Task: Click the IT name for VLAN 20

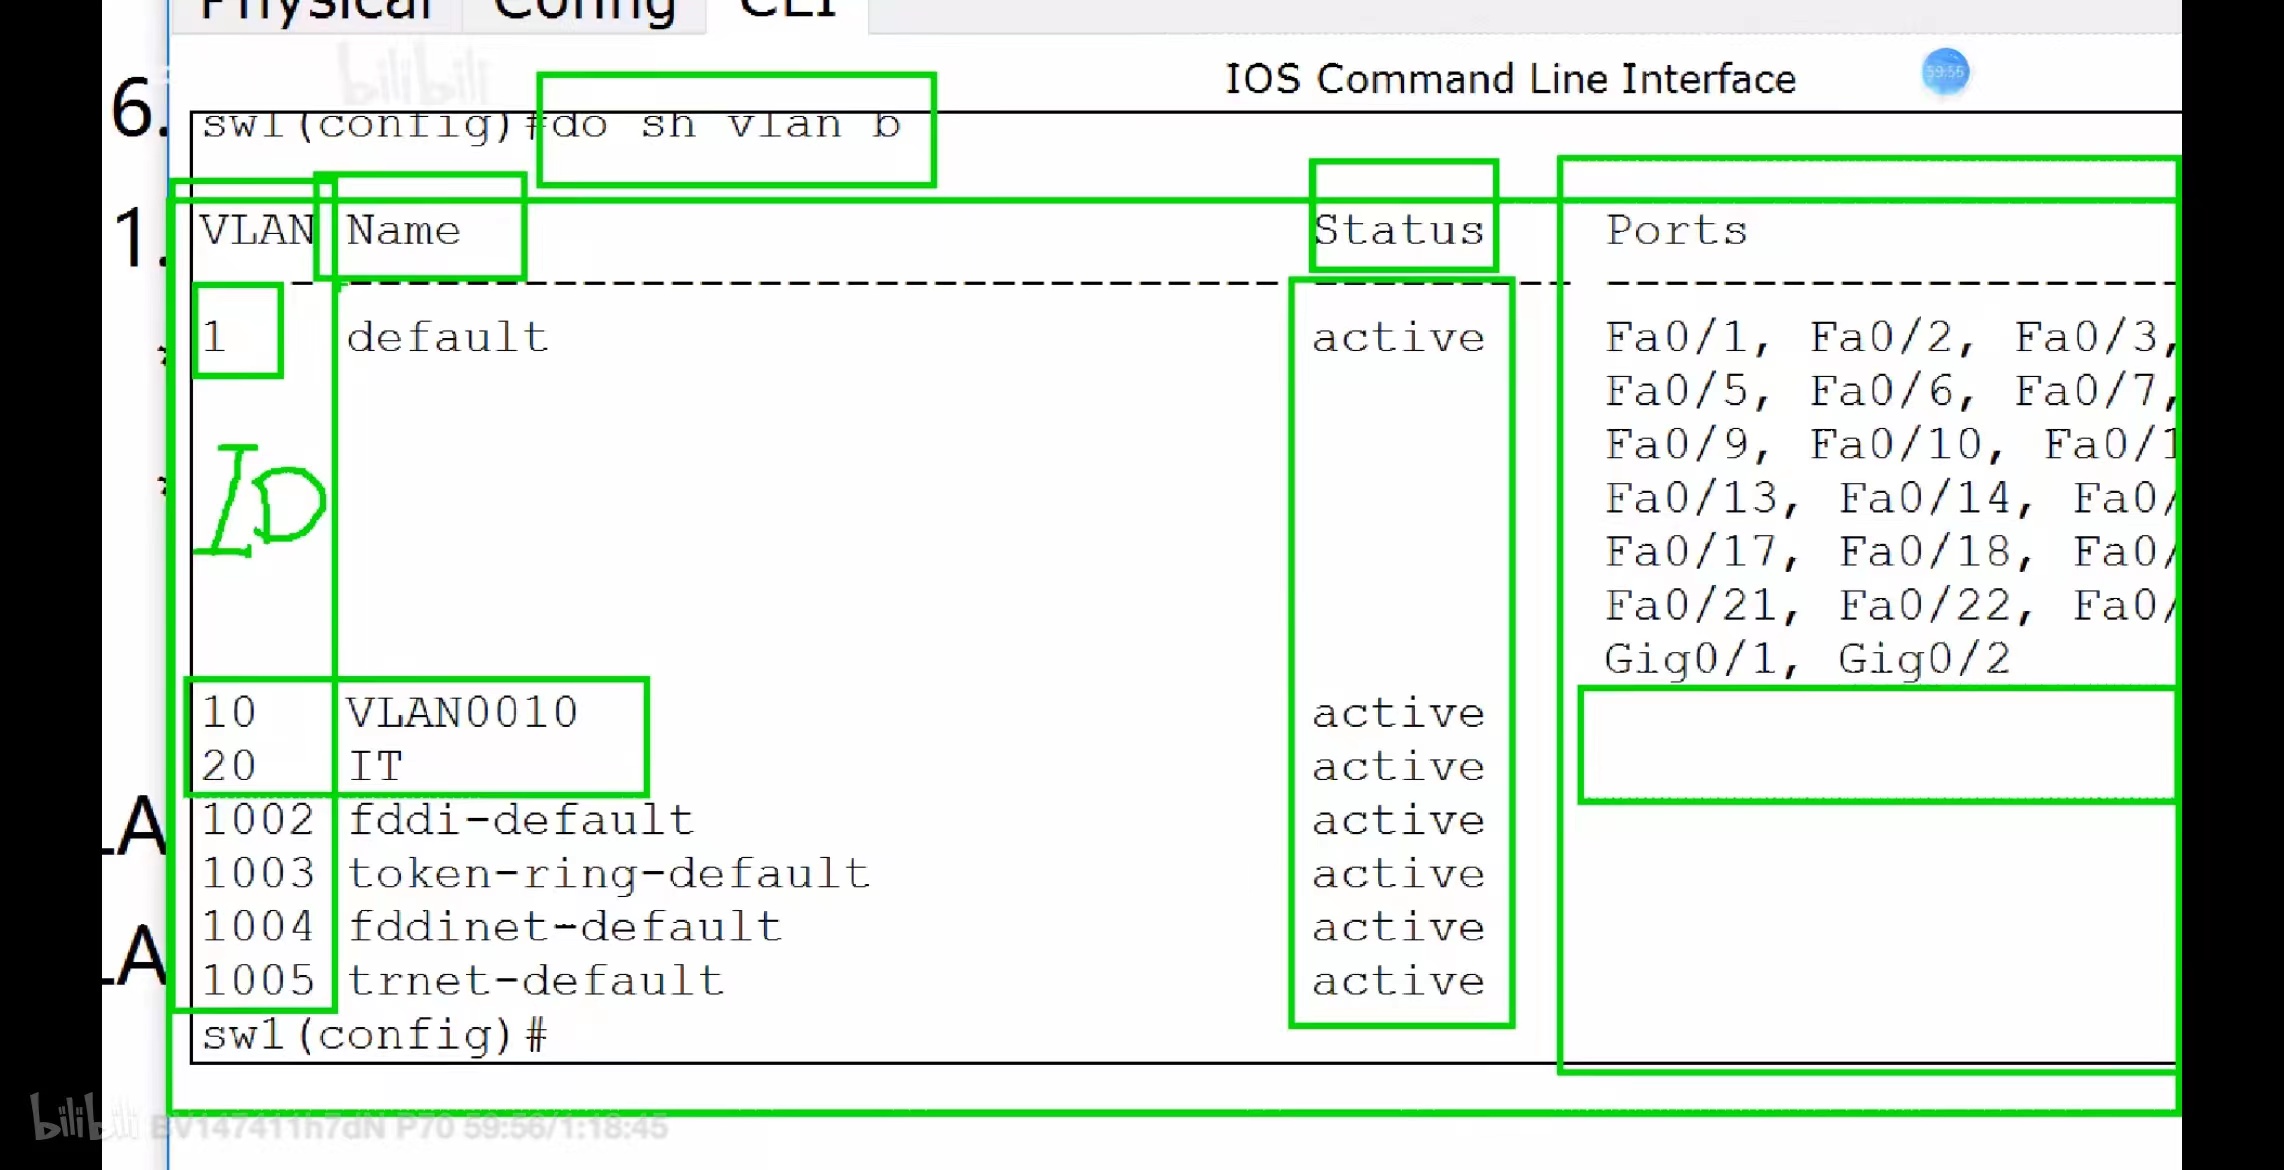Action: click(375, 767)
